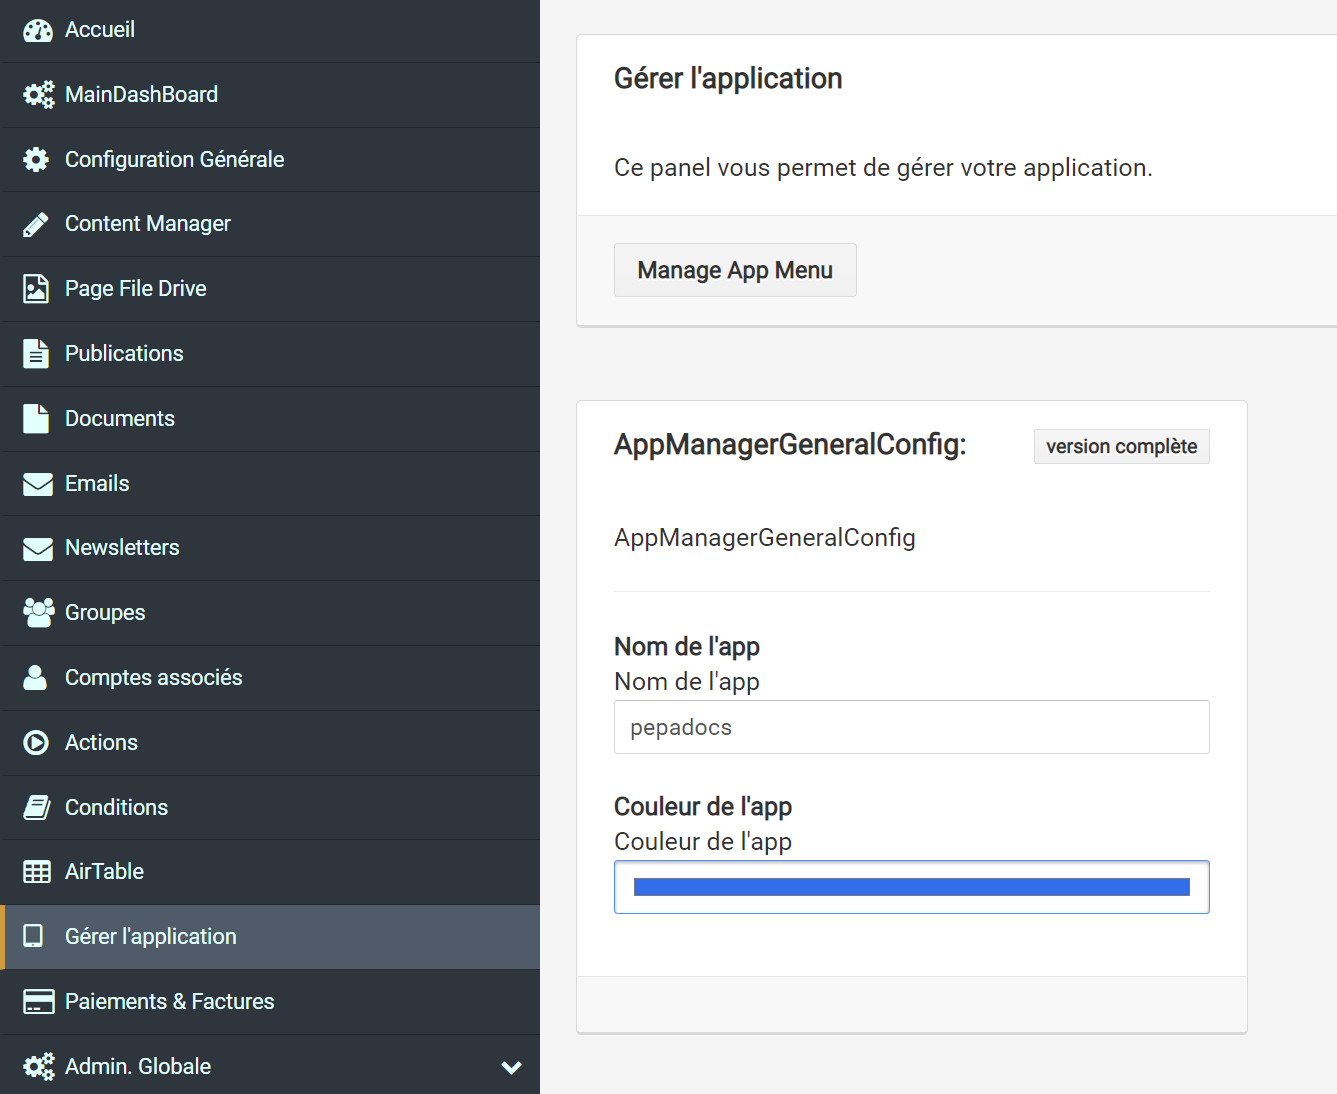Image resolution: width=1337 pixels, height=1094 pixels.
Task: Open the Newsletters page
Action: 270,548
